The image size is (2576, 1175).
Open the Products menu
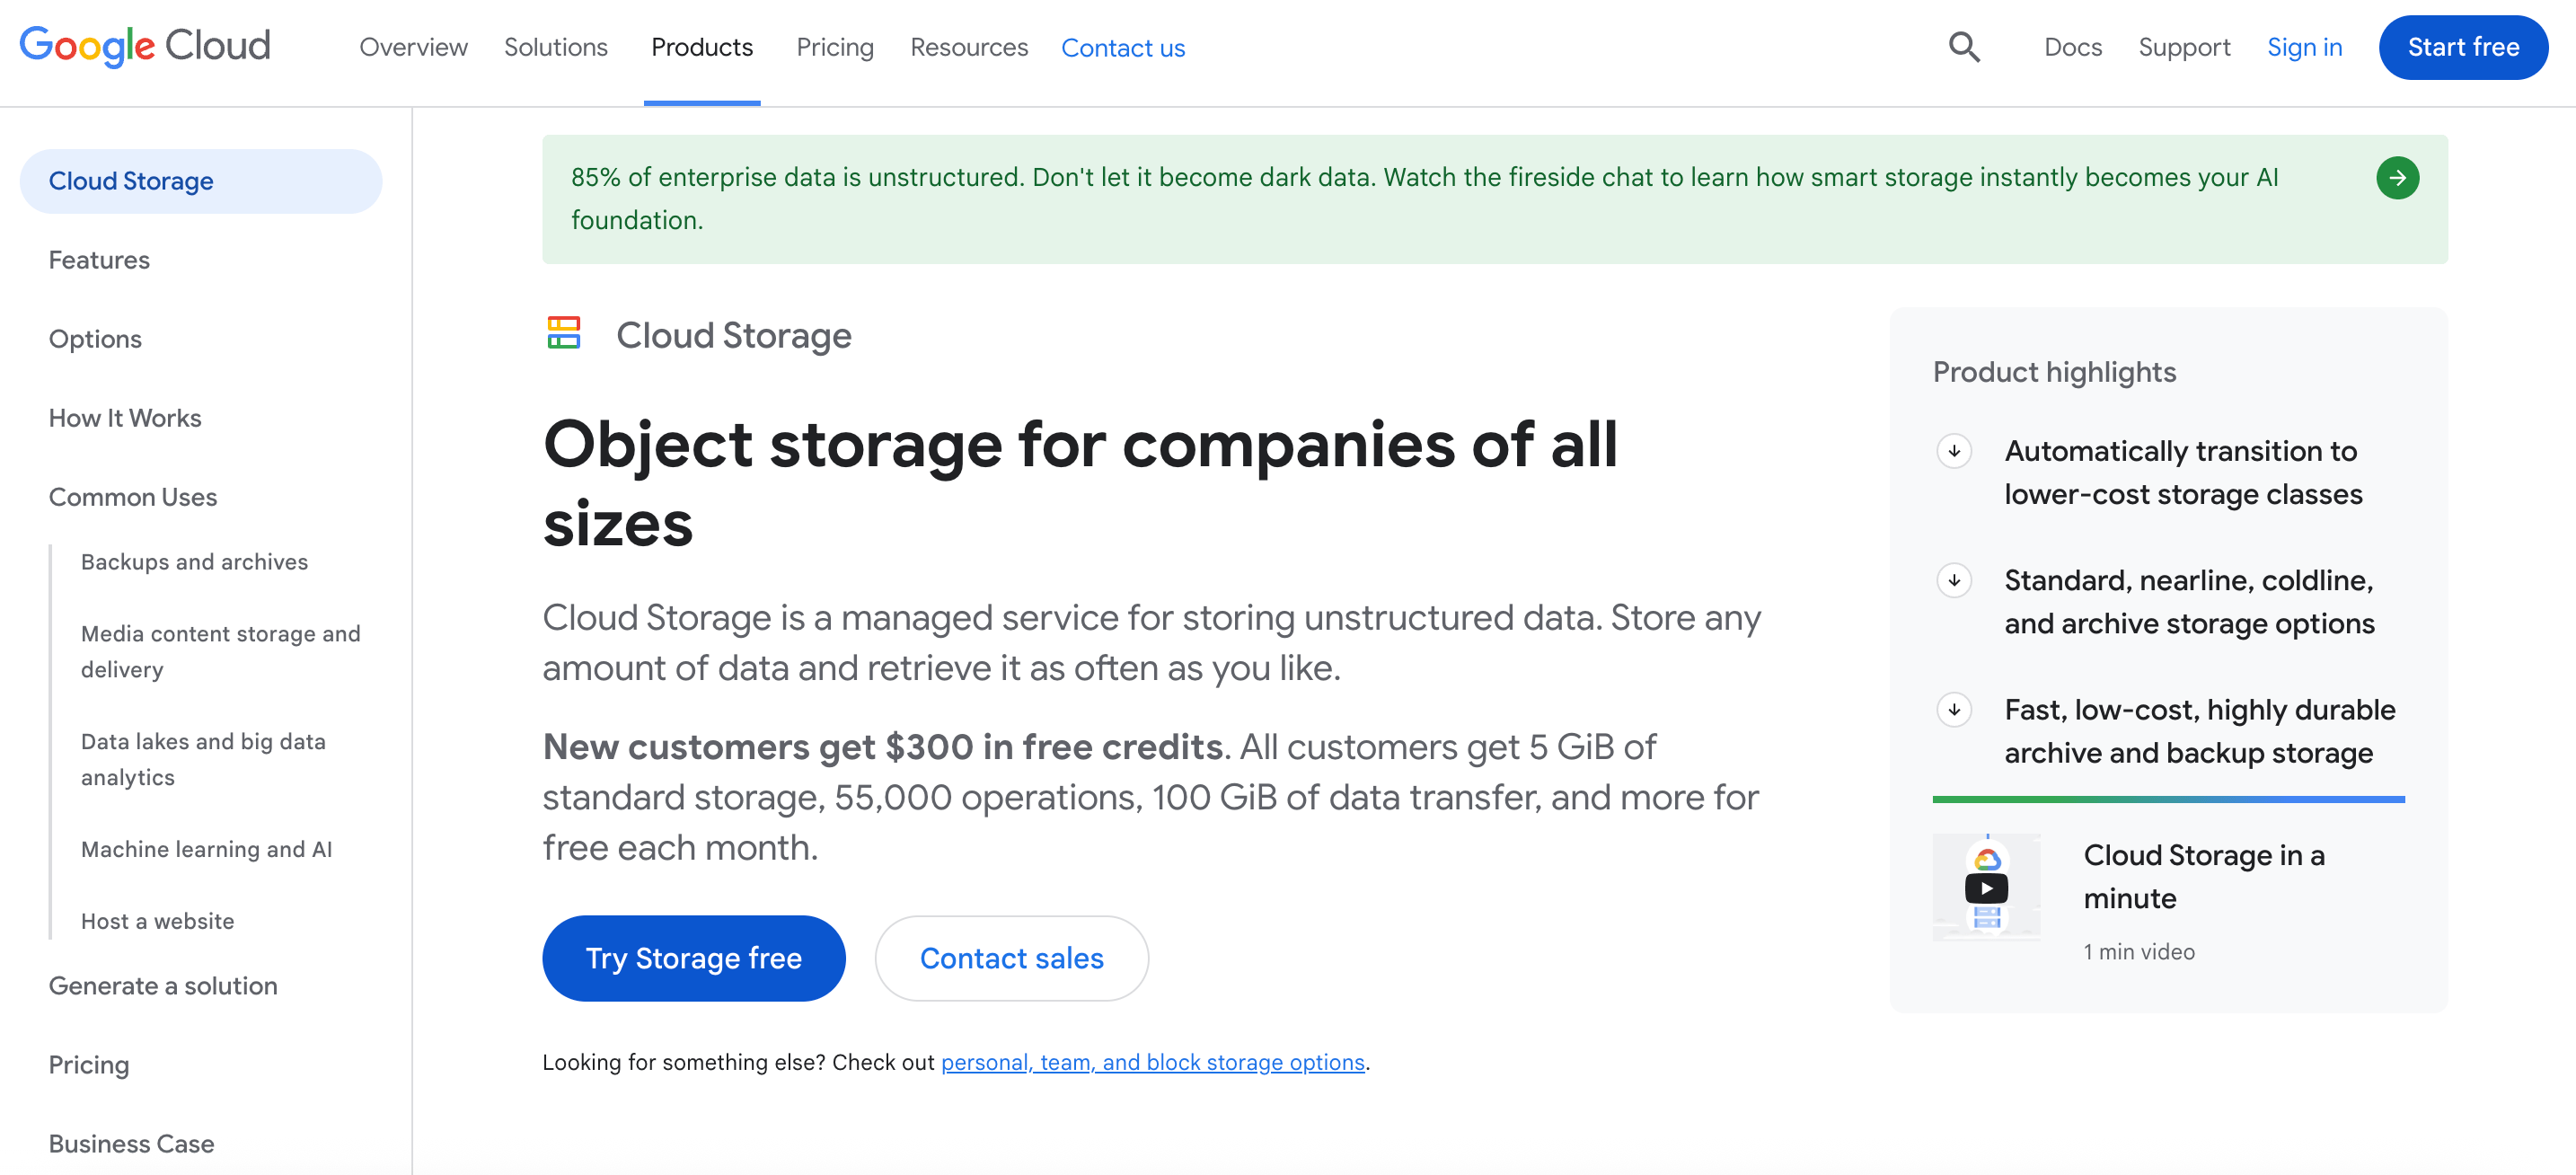tap(701, 47)
